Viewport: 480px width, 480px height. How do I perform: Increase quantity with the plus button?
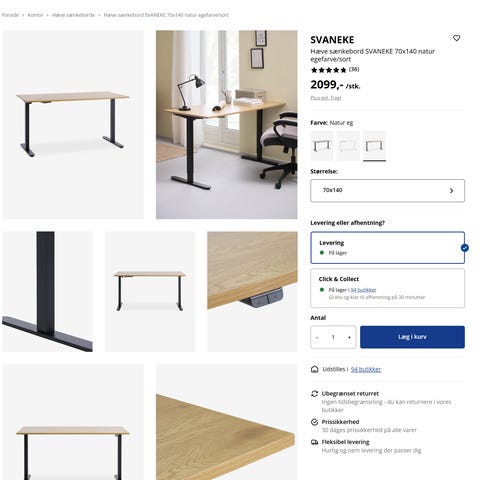tap(349, 337)
